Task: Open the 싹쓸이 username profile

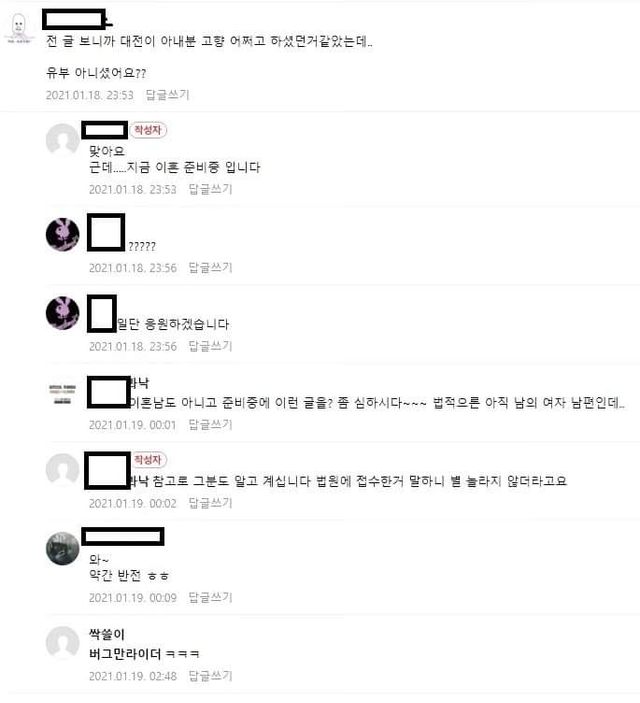Action: click(x=107, y=634)
